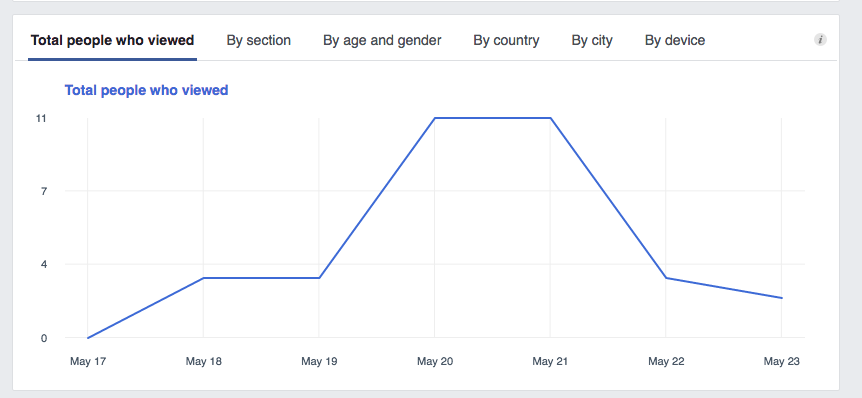862x398 pixels.
Task: Click the May 18 data point on line
Action: tap(203, 278)
